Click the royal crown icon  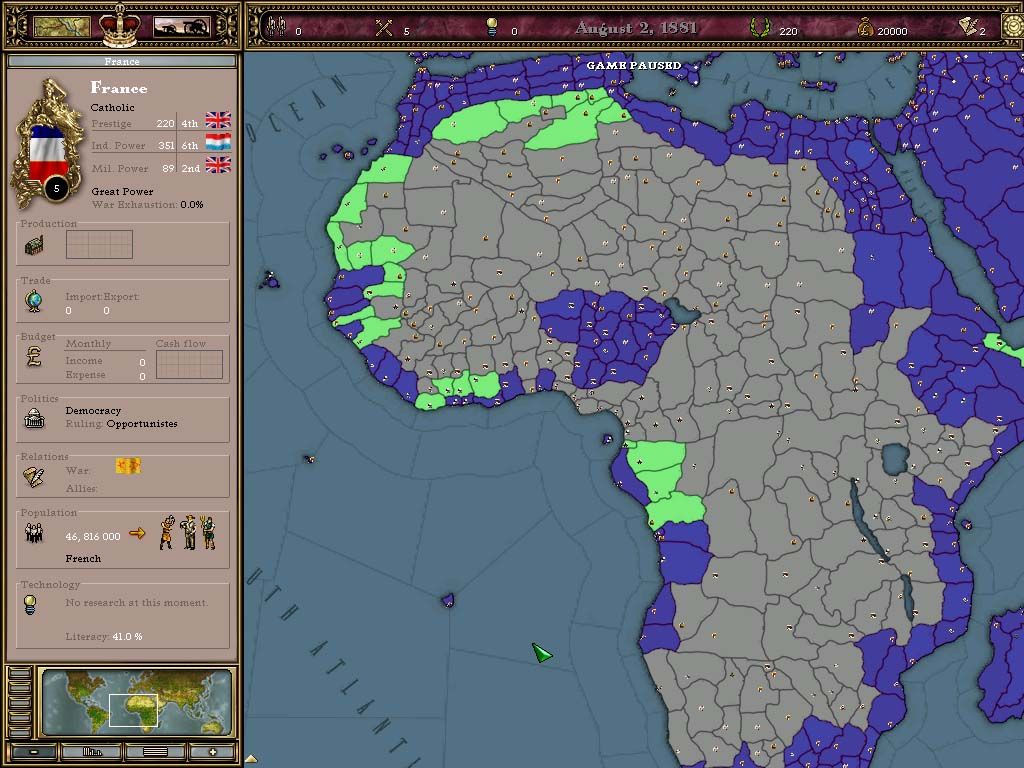[x=120, y=25]
